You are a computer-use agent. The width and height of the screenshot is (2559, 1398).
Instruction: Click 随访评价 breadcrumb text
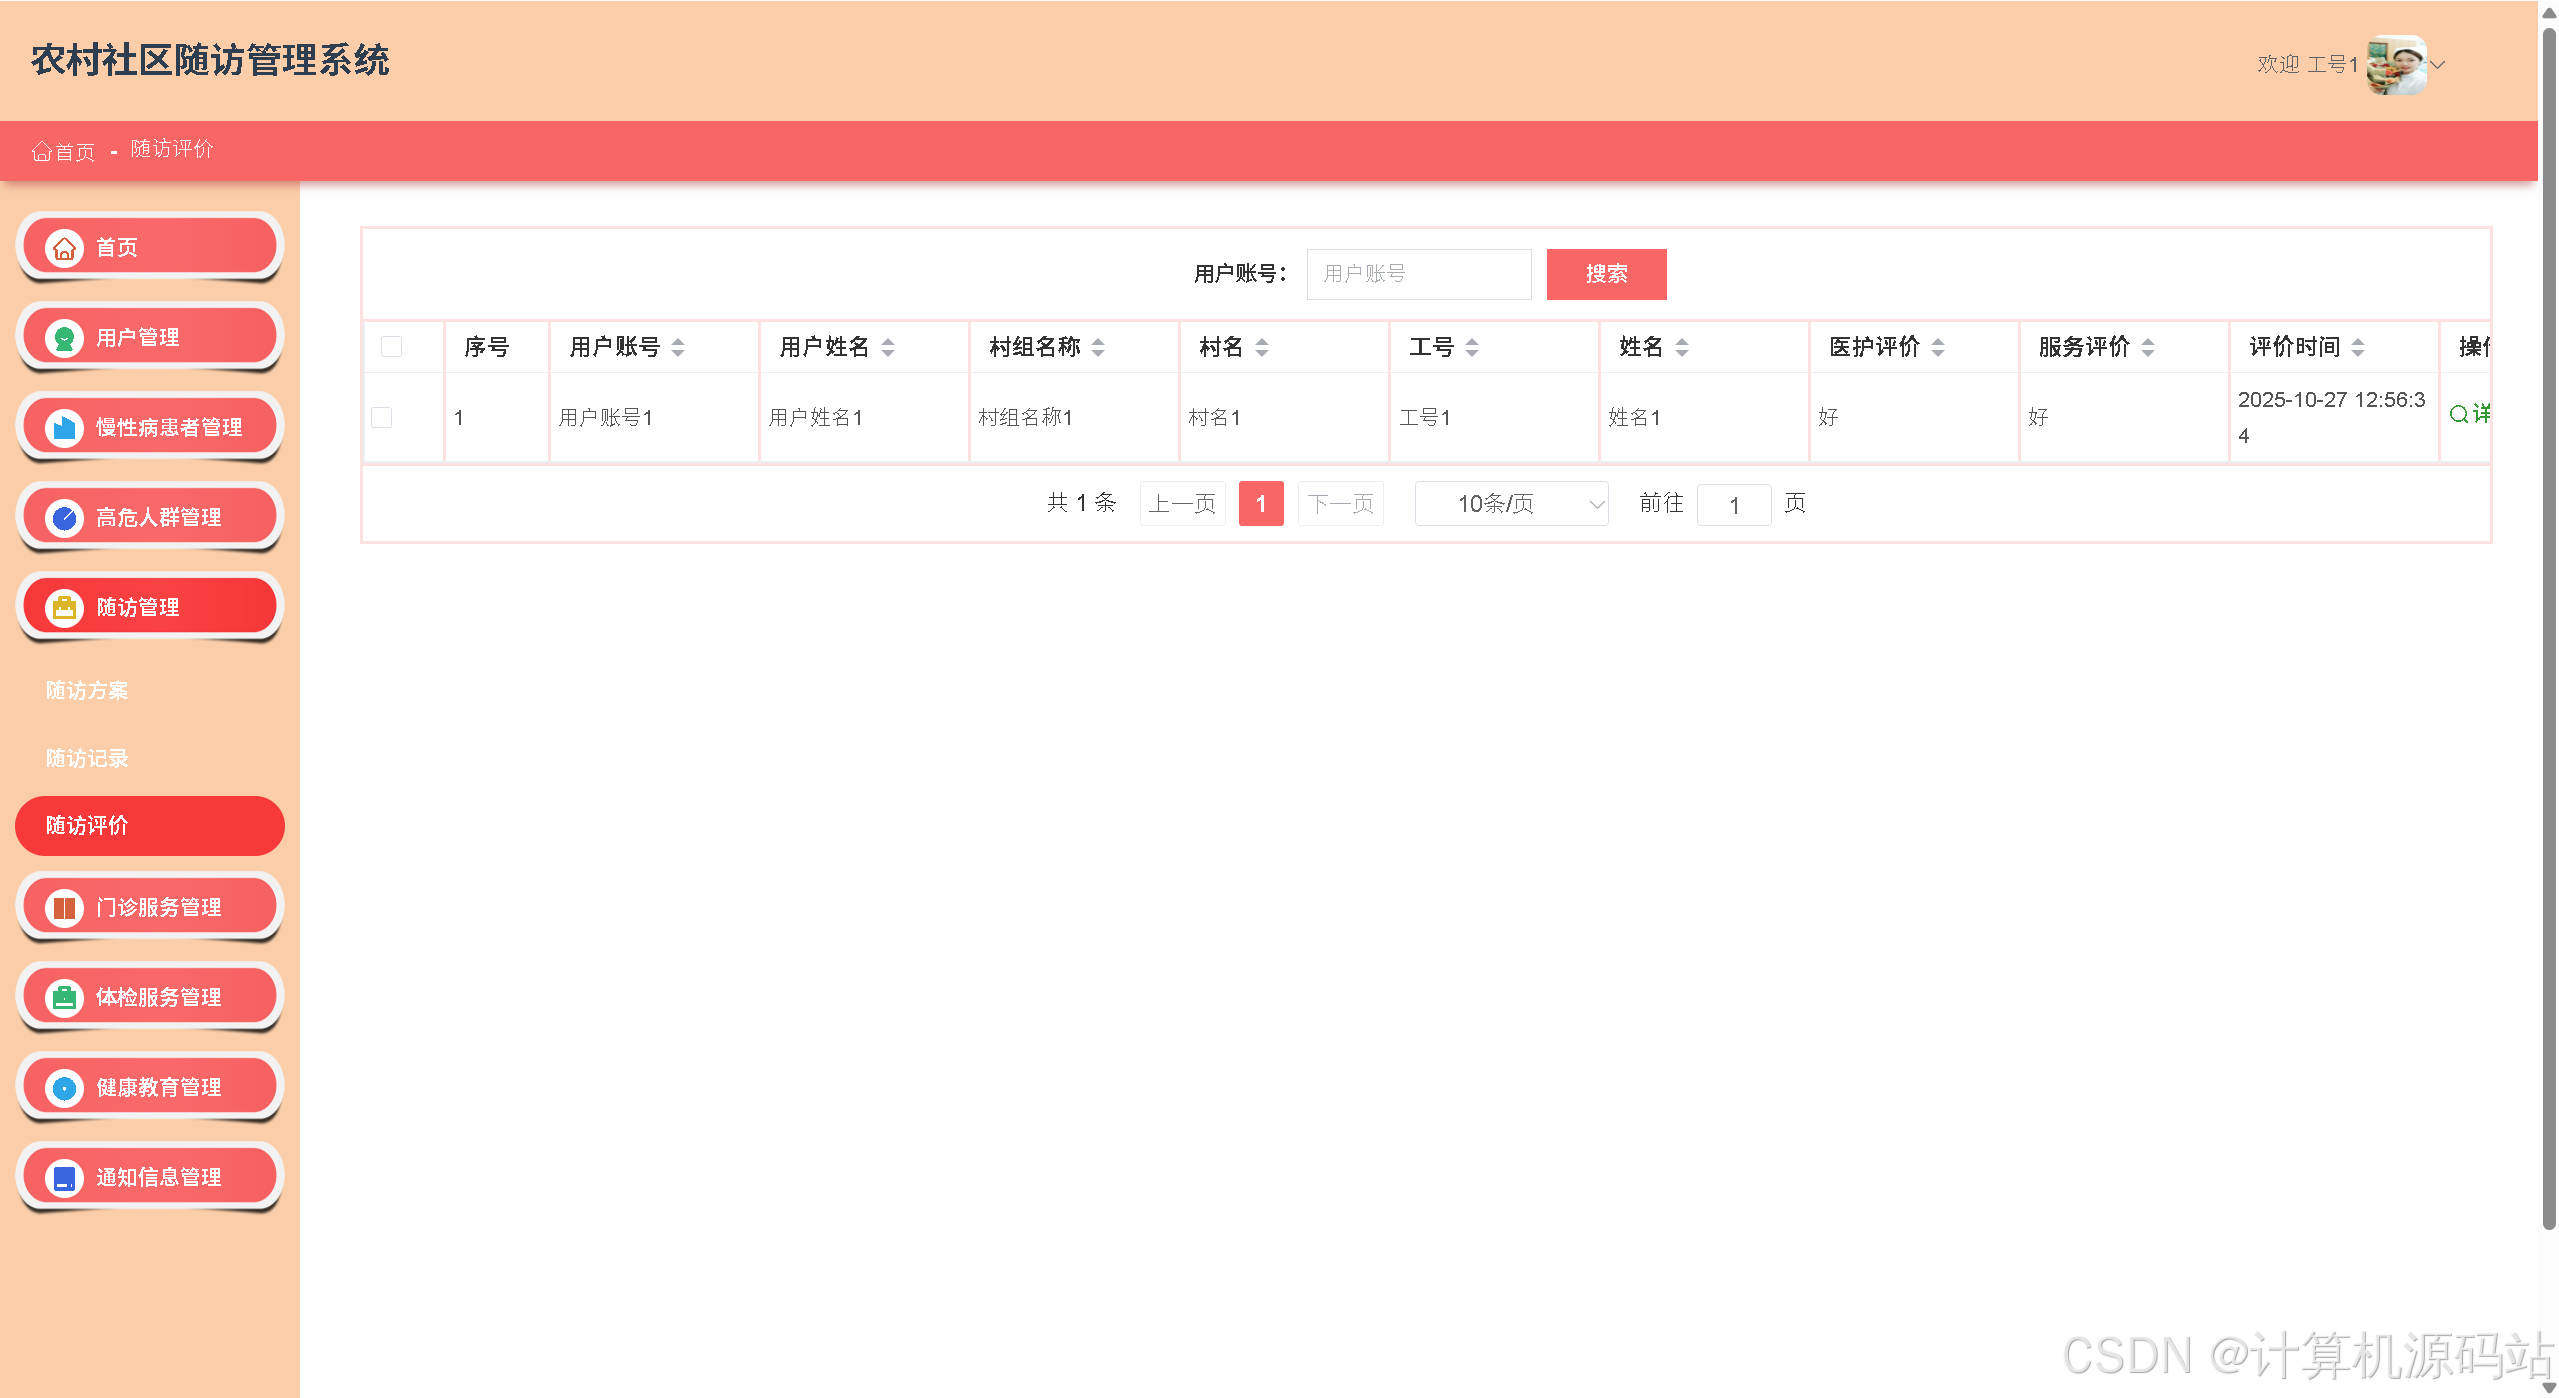[172, 149]
